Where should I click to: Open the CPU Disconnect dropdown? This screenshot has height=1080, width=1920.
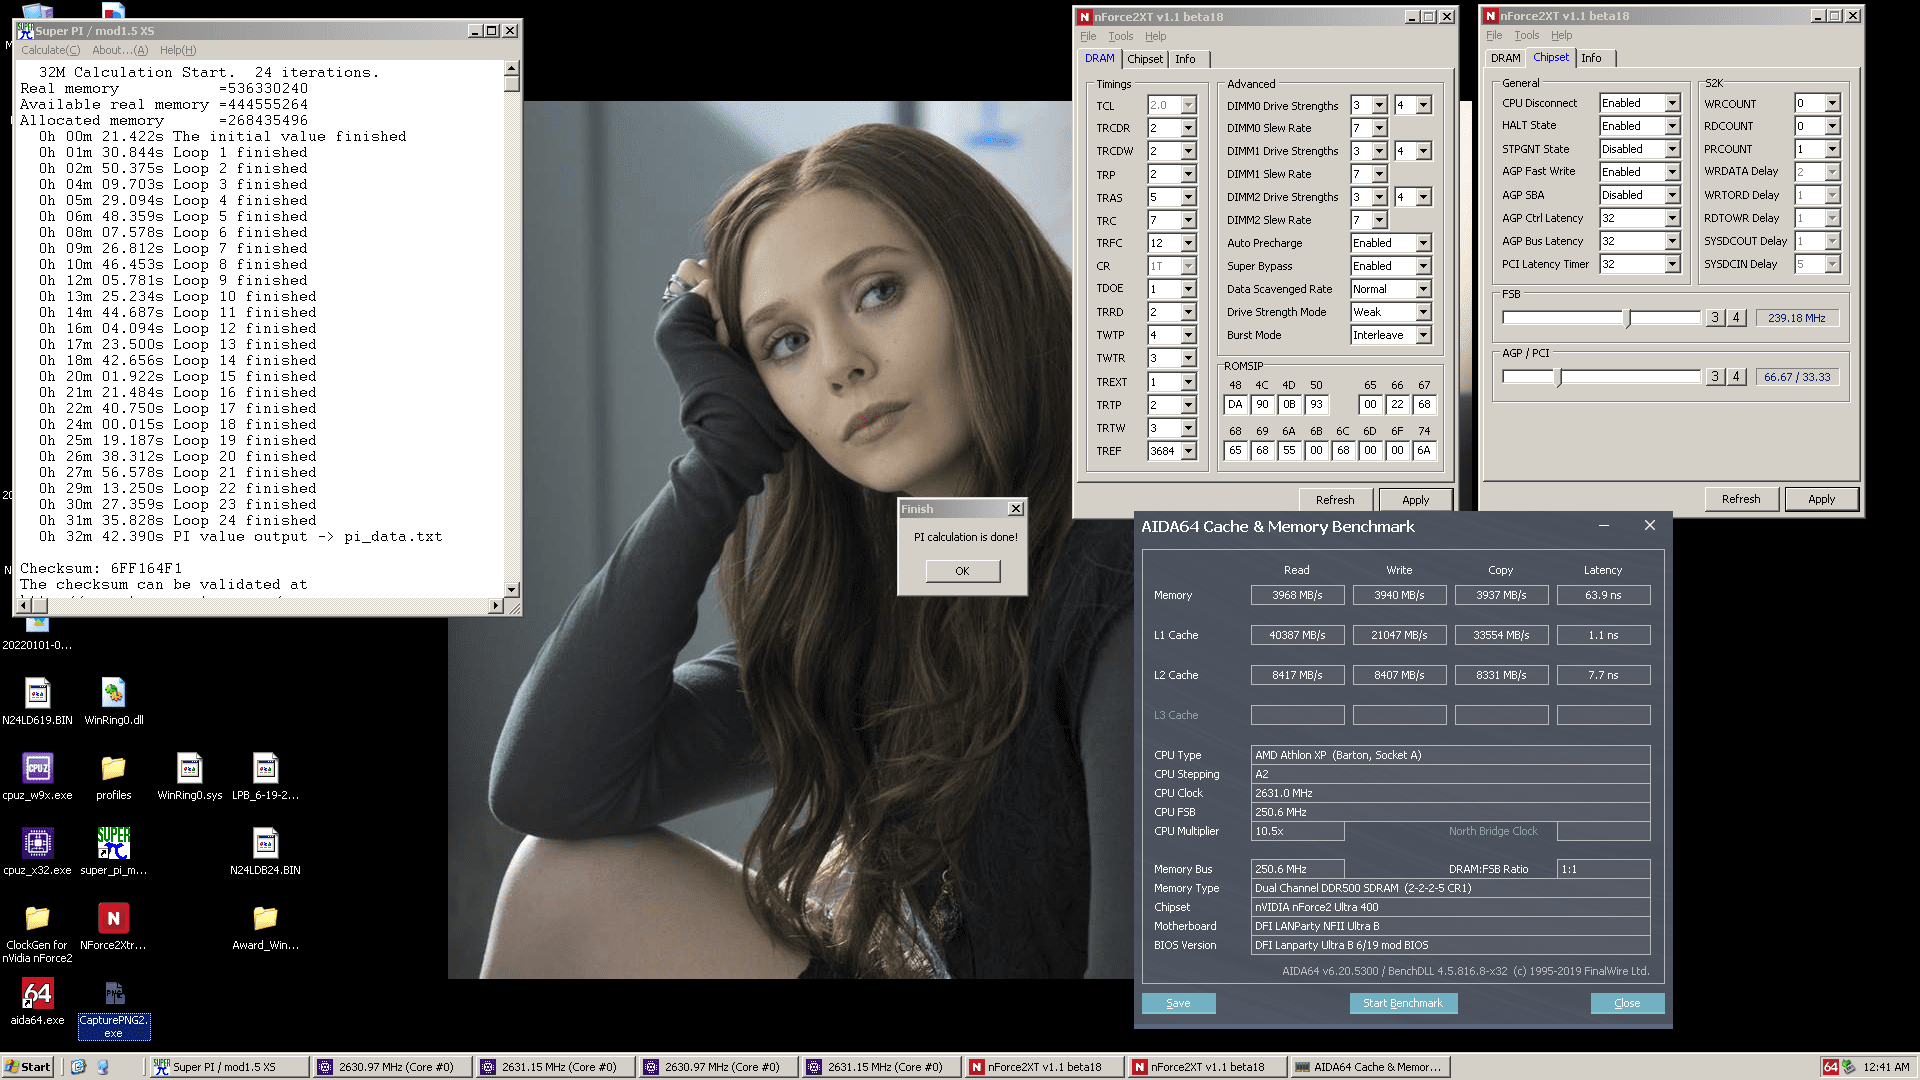click(1671, 103)
